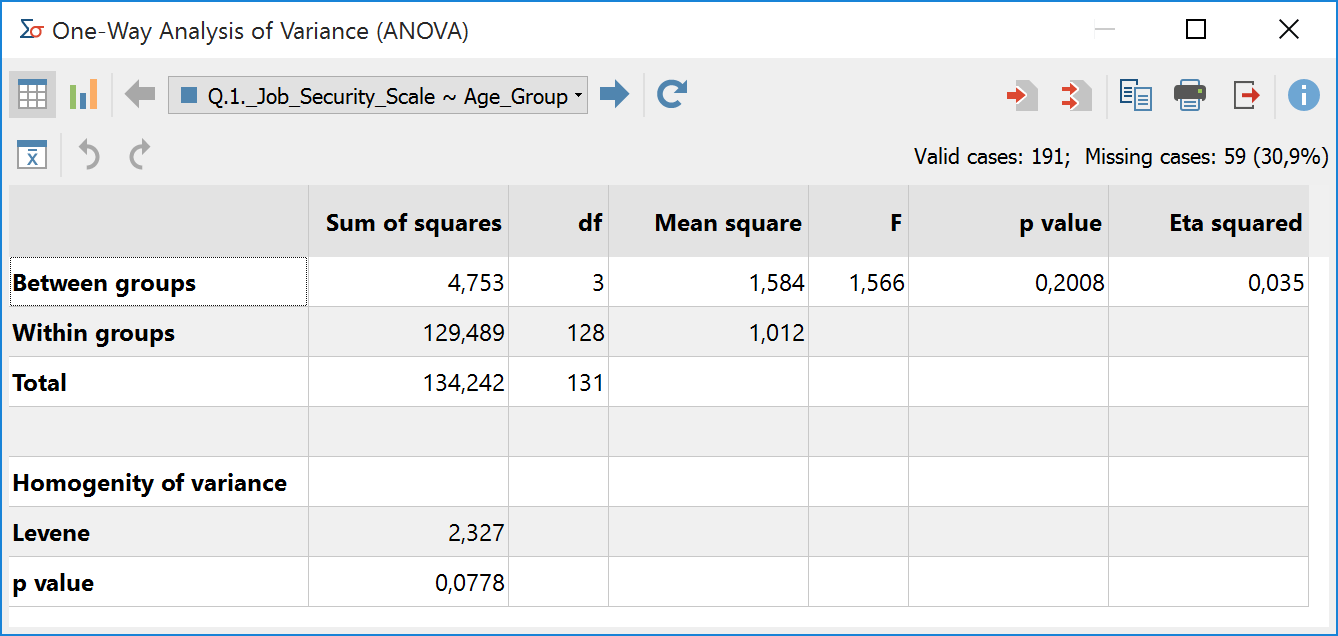Viewport: 1338px width, 636px height.
Task: Click the Levene statistic 2,327
Action: 408,532
